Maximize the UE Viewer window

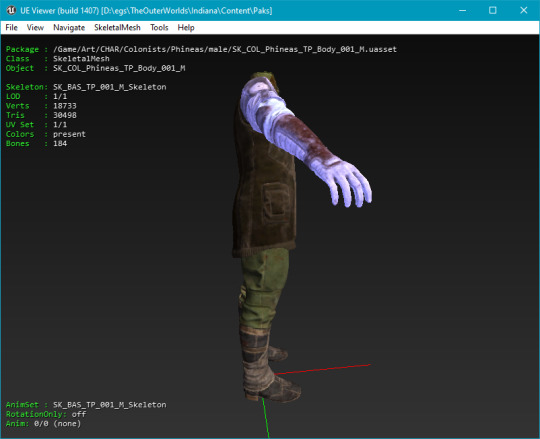tap(493, 10)
